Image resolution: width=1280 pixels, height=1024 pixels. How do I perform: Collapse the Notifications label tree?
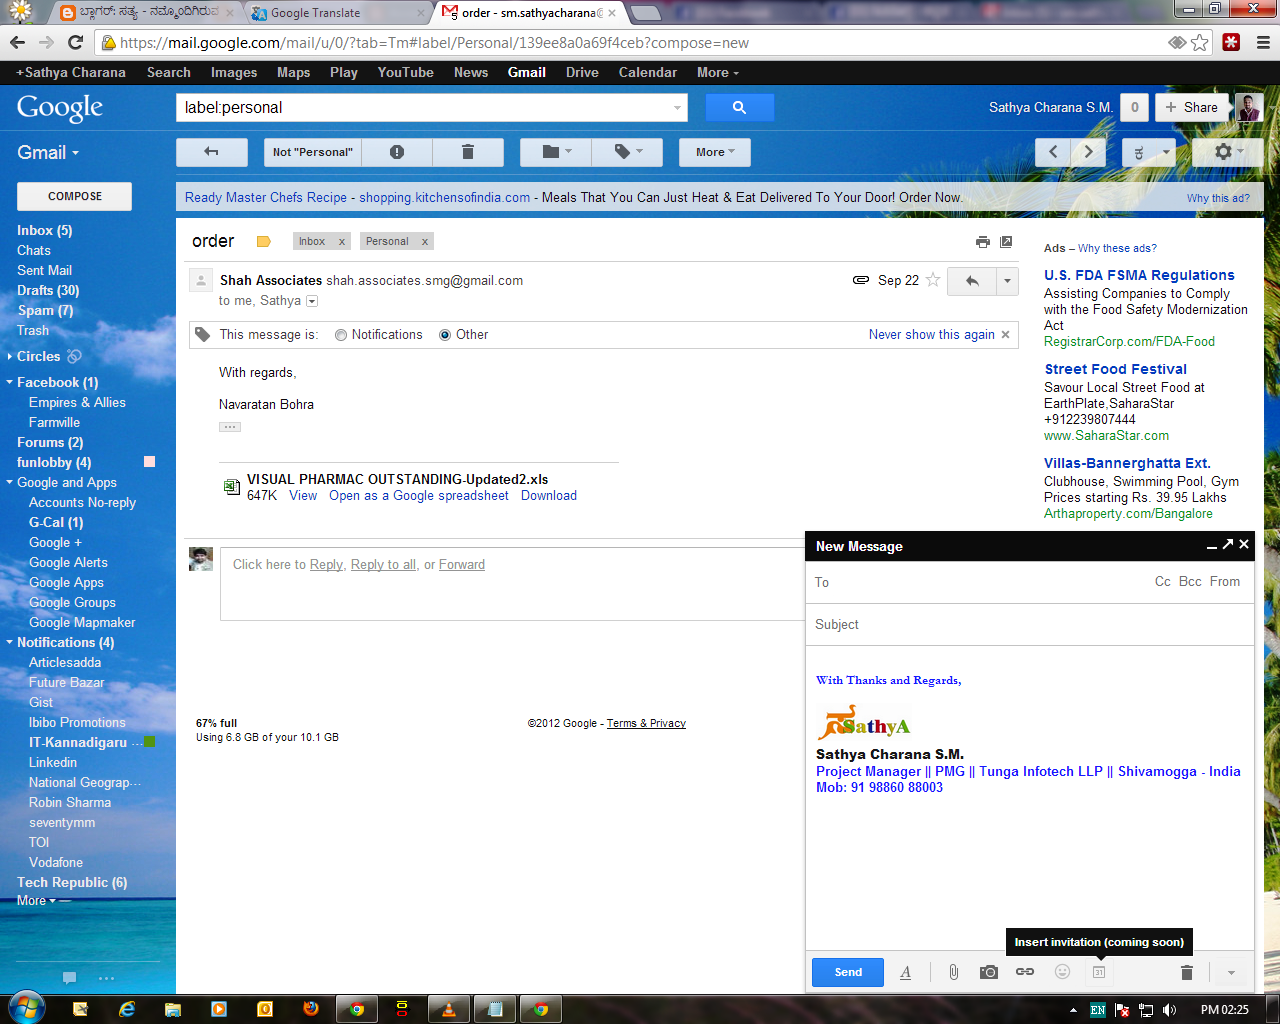[9, 643]
